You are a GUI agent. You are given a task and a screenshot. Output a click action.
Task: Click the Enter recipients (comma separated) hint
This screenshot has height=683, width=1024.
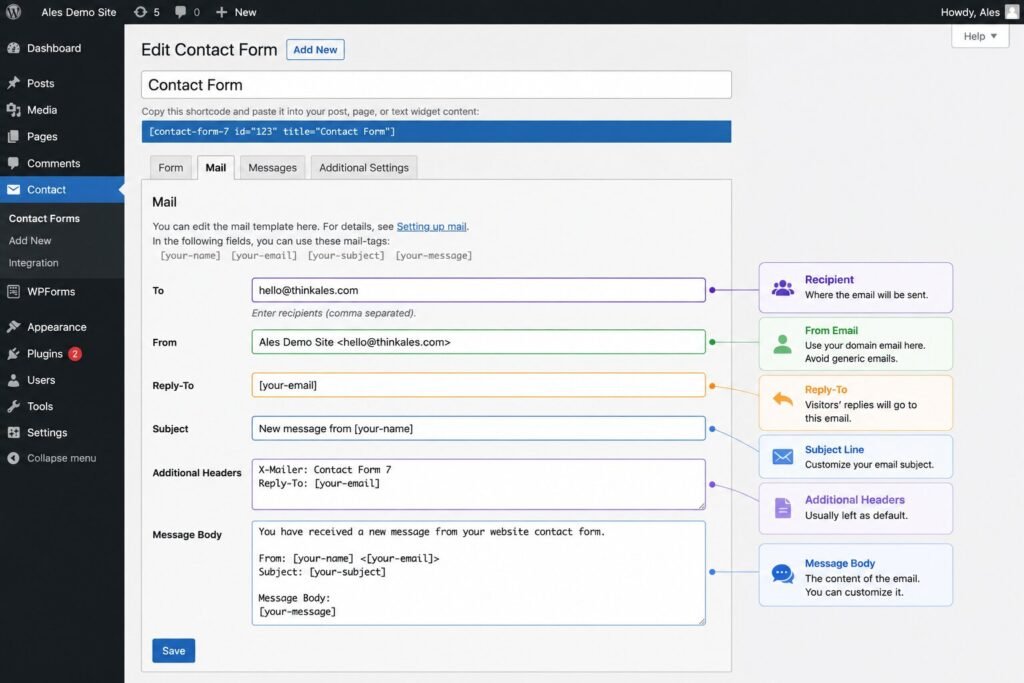[x=334, y=313]
